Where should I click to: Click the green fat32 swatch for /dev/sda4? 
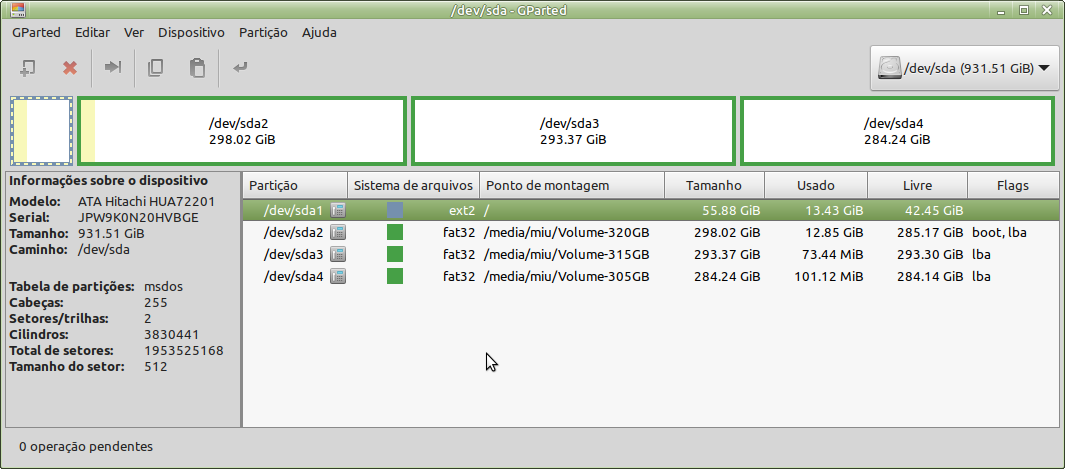(x=395, y=276)
